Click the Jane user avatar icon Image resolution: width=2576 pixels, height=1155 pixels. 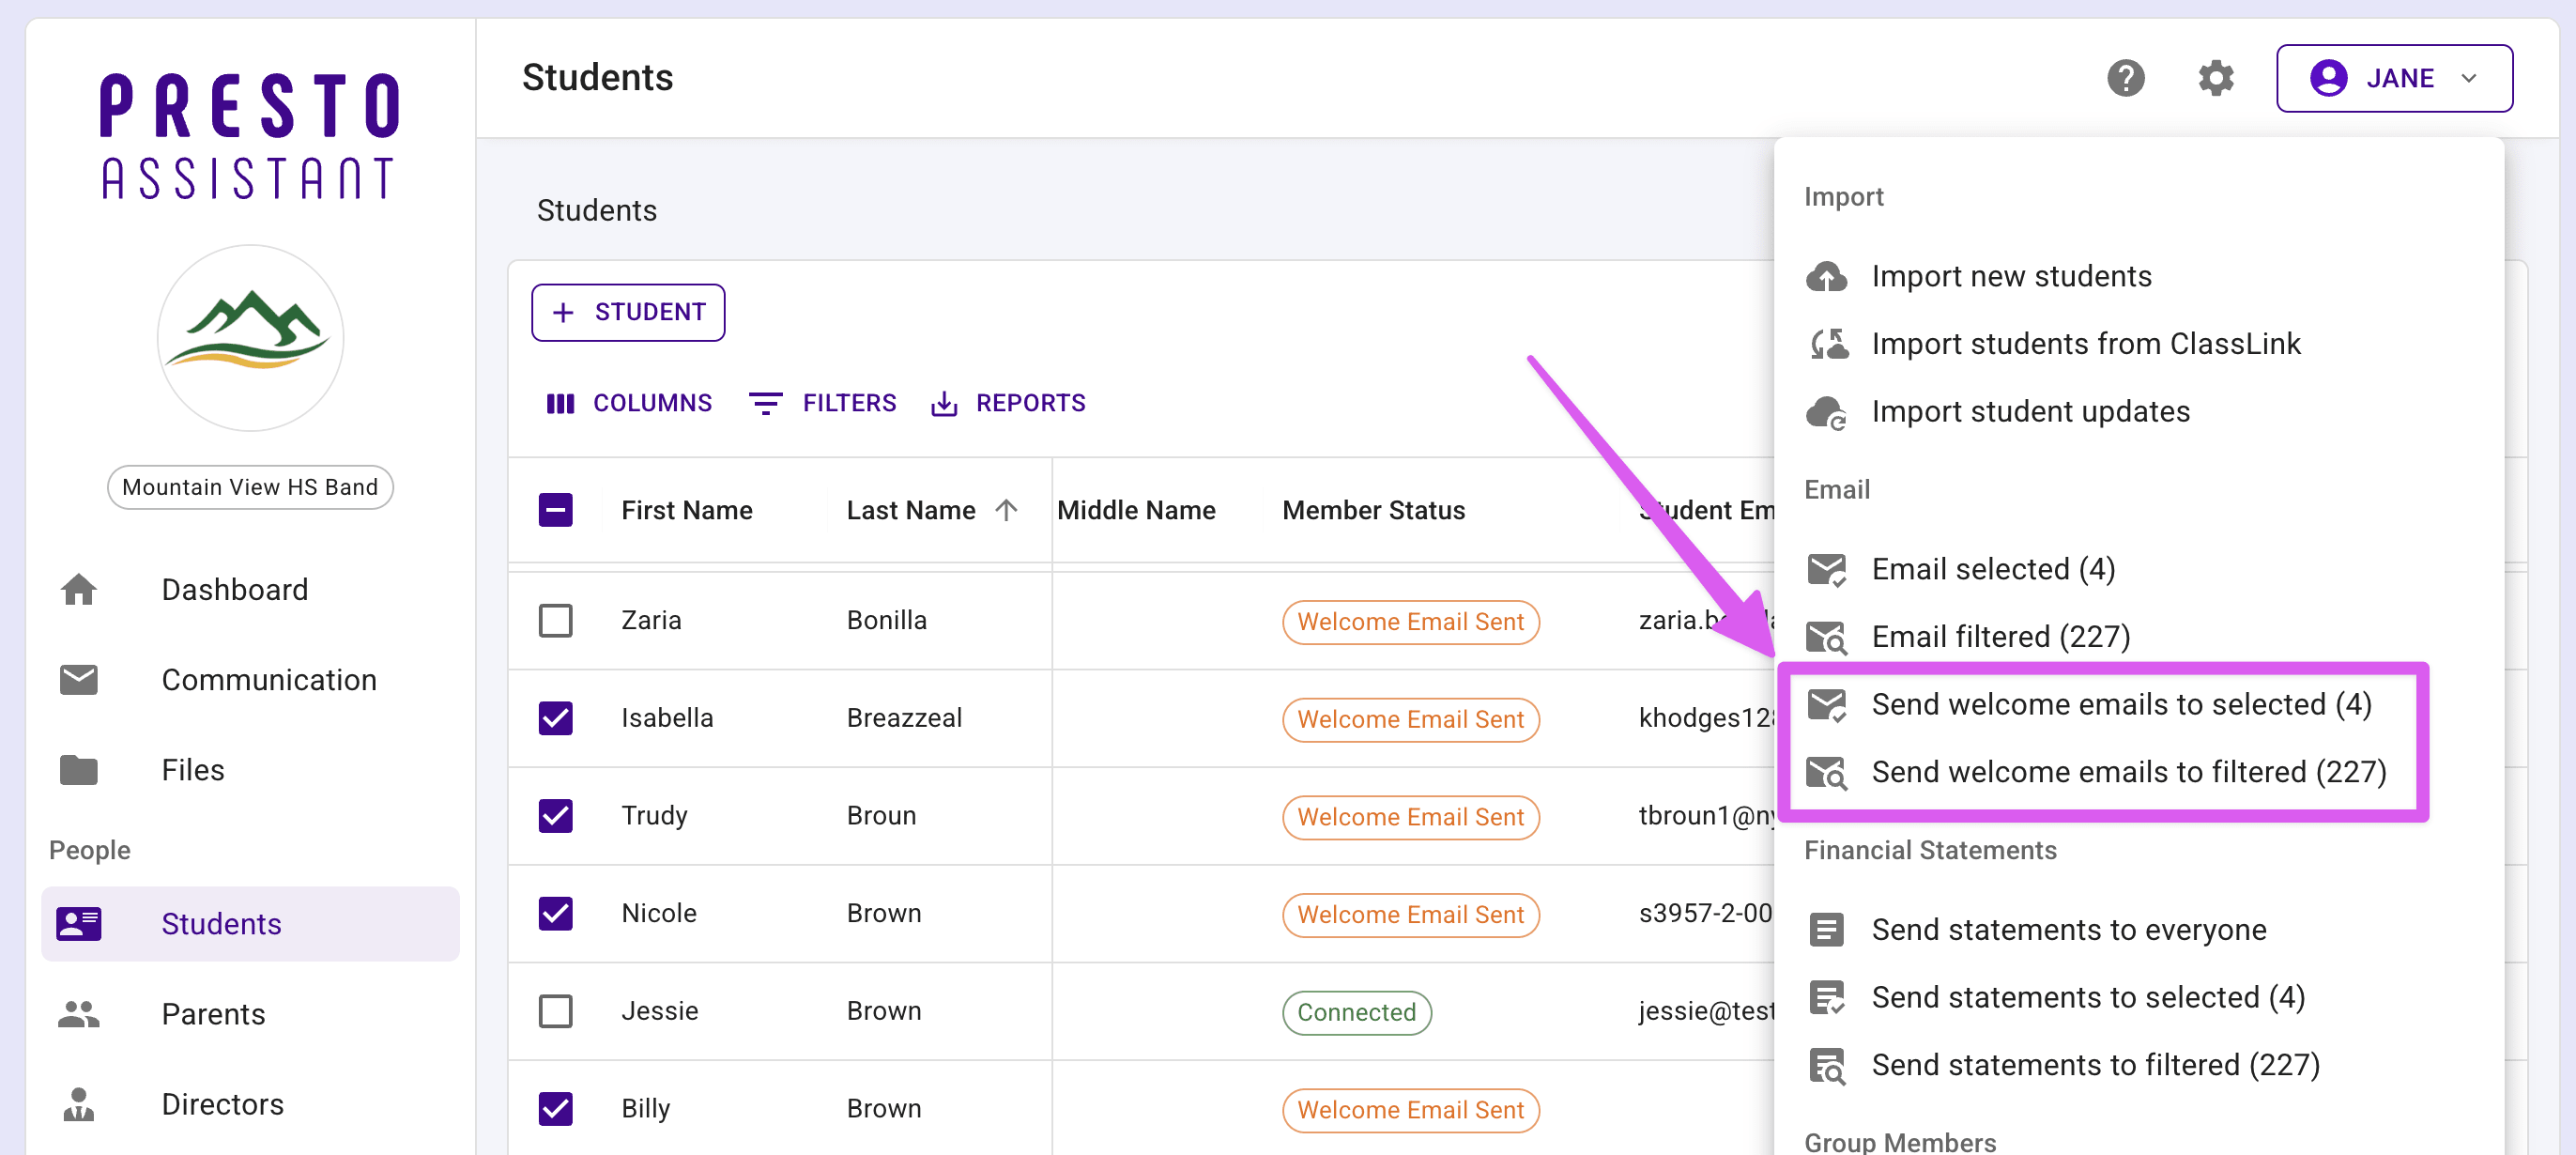(2328, 78)
